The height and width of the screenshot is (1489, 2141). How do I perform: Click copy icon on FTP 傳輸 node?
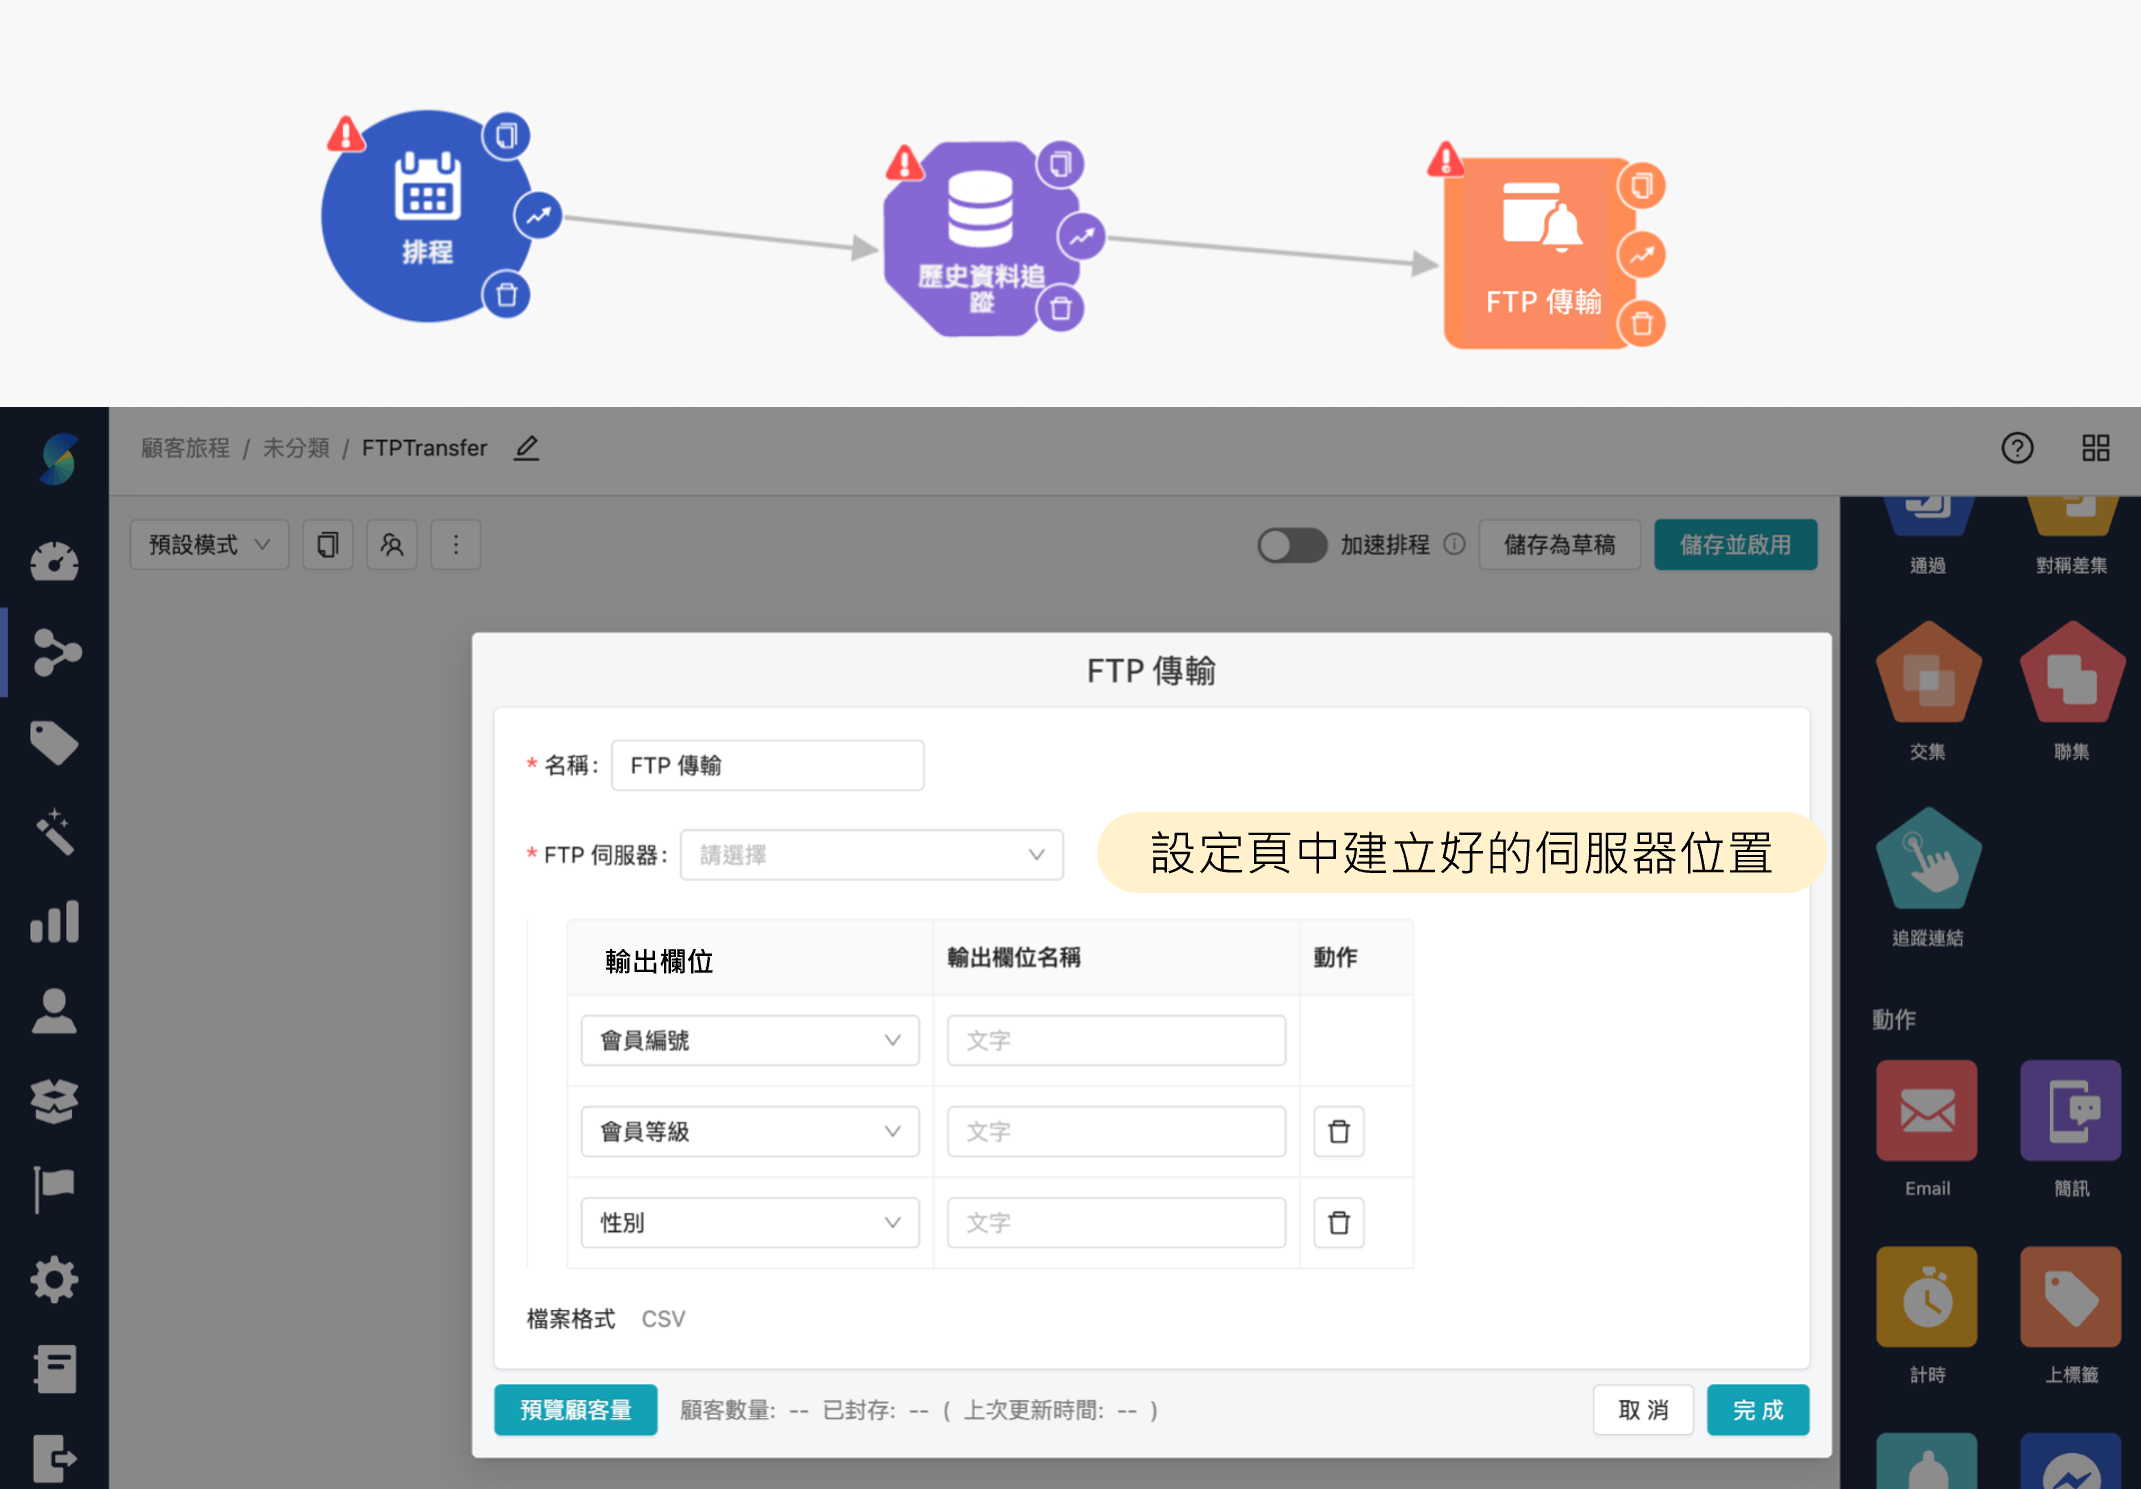(1641, 186)
